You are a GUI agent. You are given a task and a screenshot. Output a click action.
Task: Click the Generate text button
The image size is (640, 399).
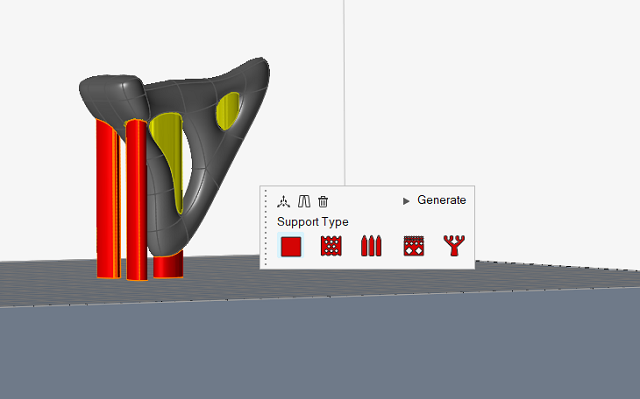(441, 200)
